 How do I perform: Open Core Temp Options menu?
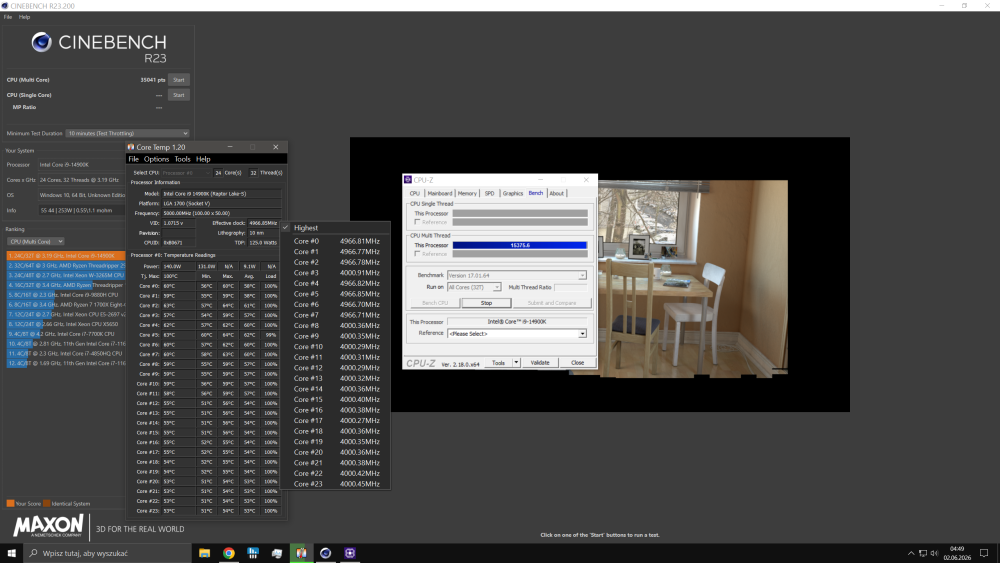click(156, 159)
